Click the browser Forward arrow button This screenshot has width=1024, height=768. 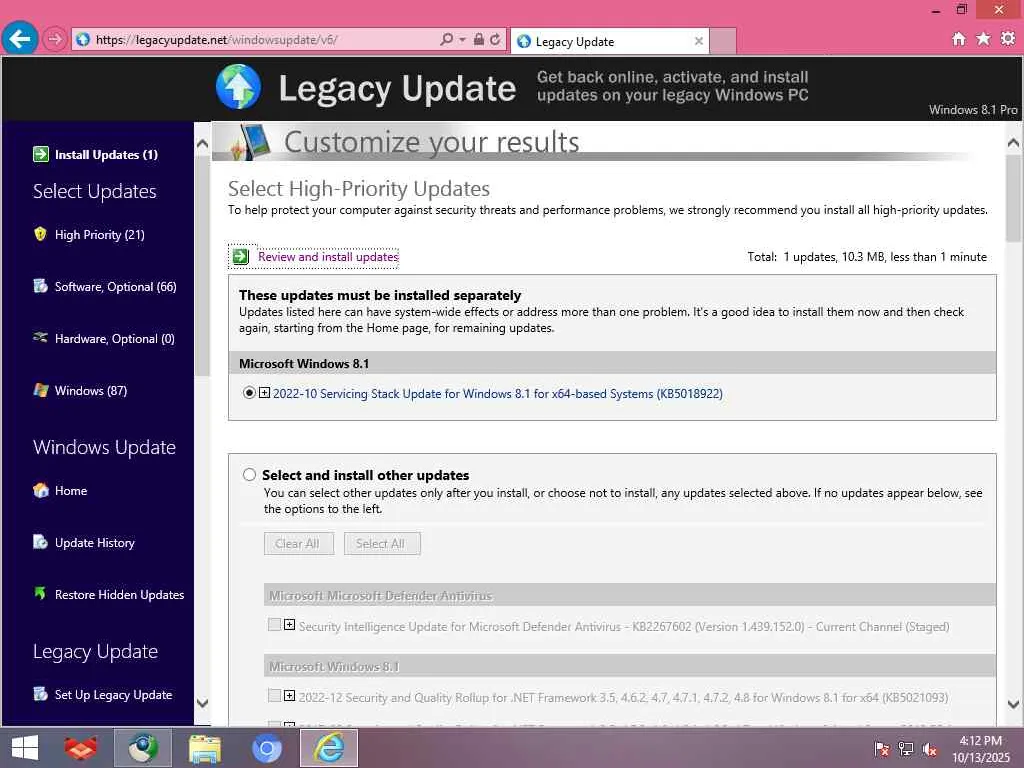(54, 39)
